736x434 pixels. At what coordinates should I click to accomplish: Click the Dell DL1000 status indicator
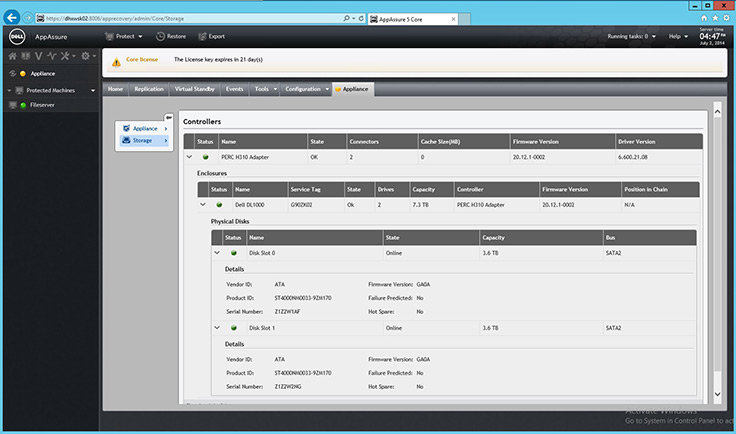[x=219, y=205]
